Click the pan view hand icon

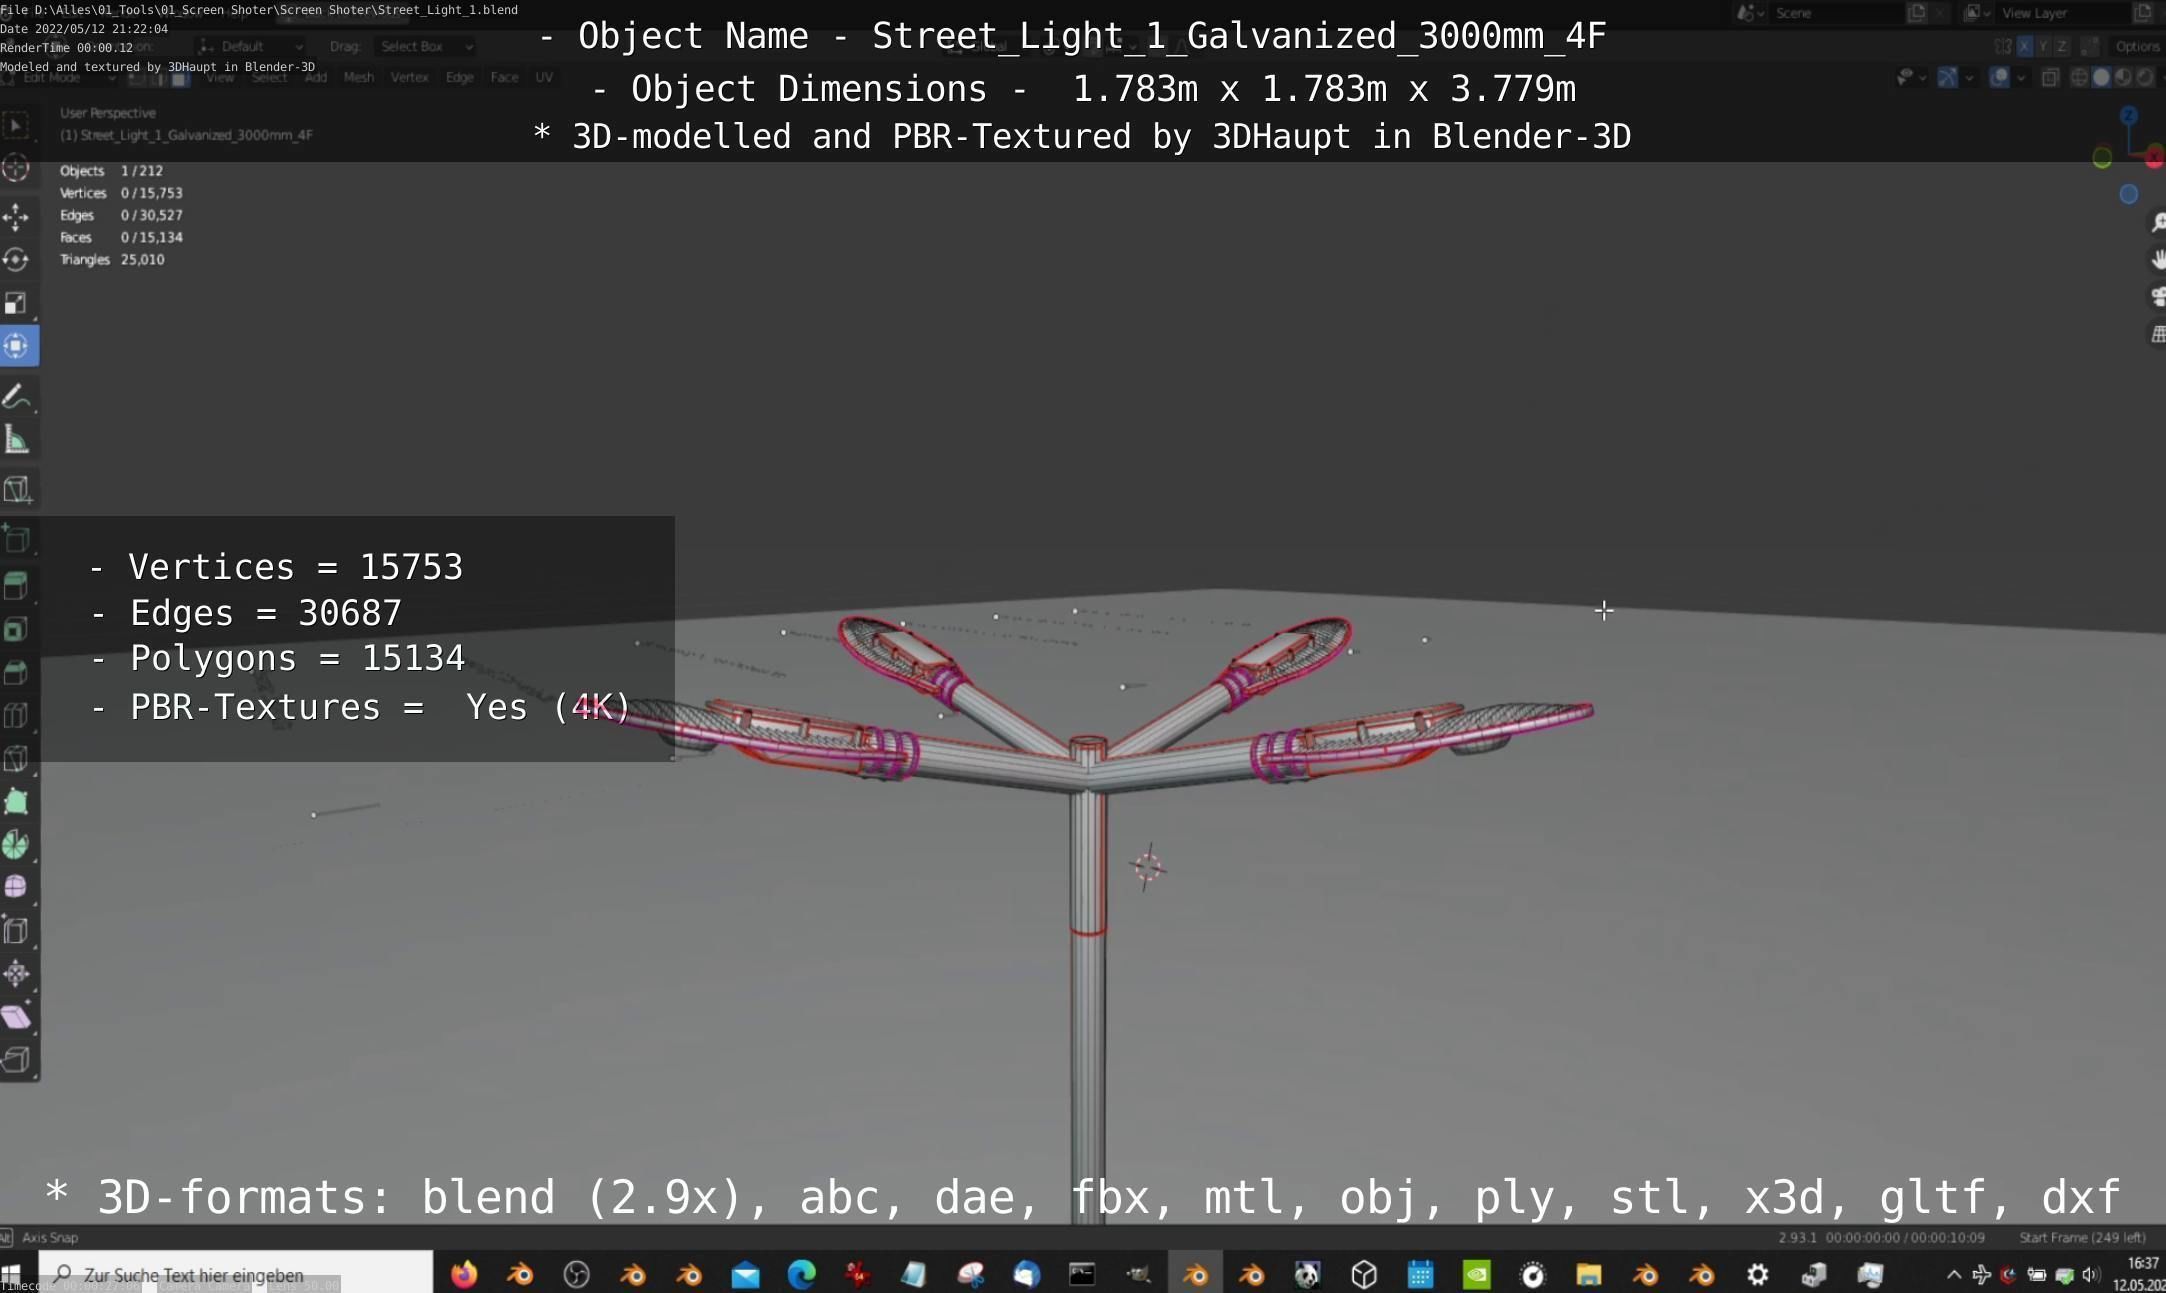2156,259
